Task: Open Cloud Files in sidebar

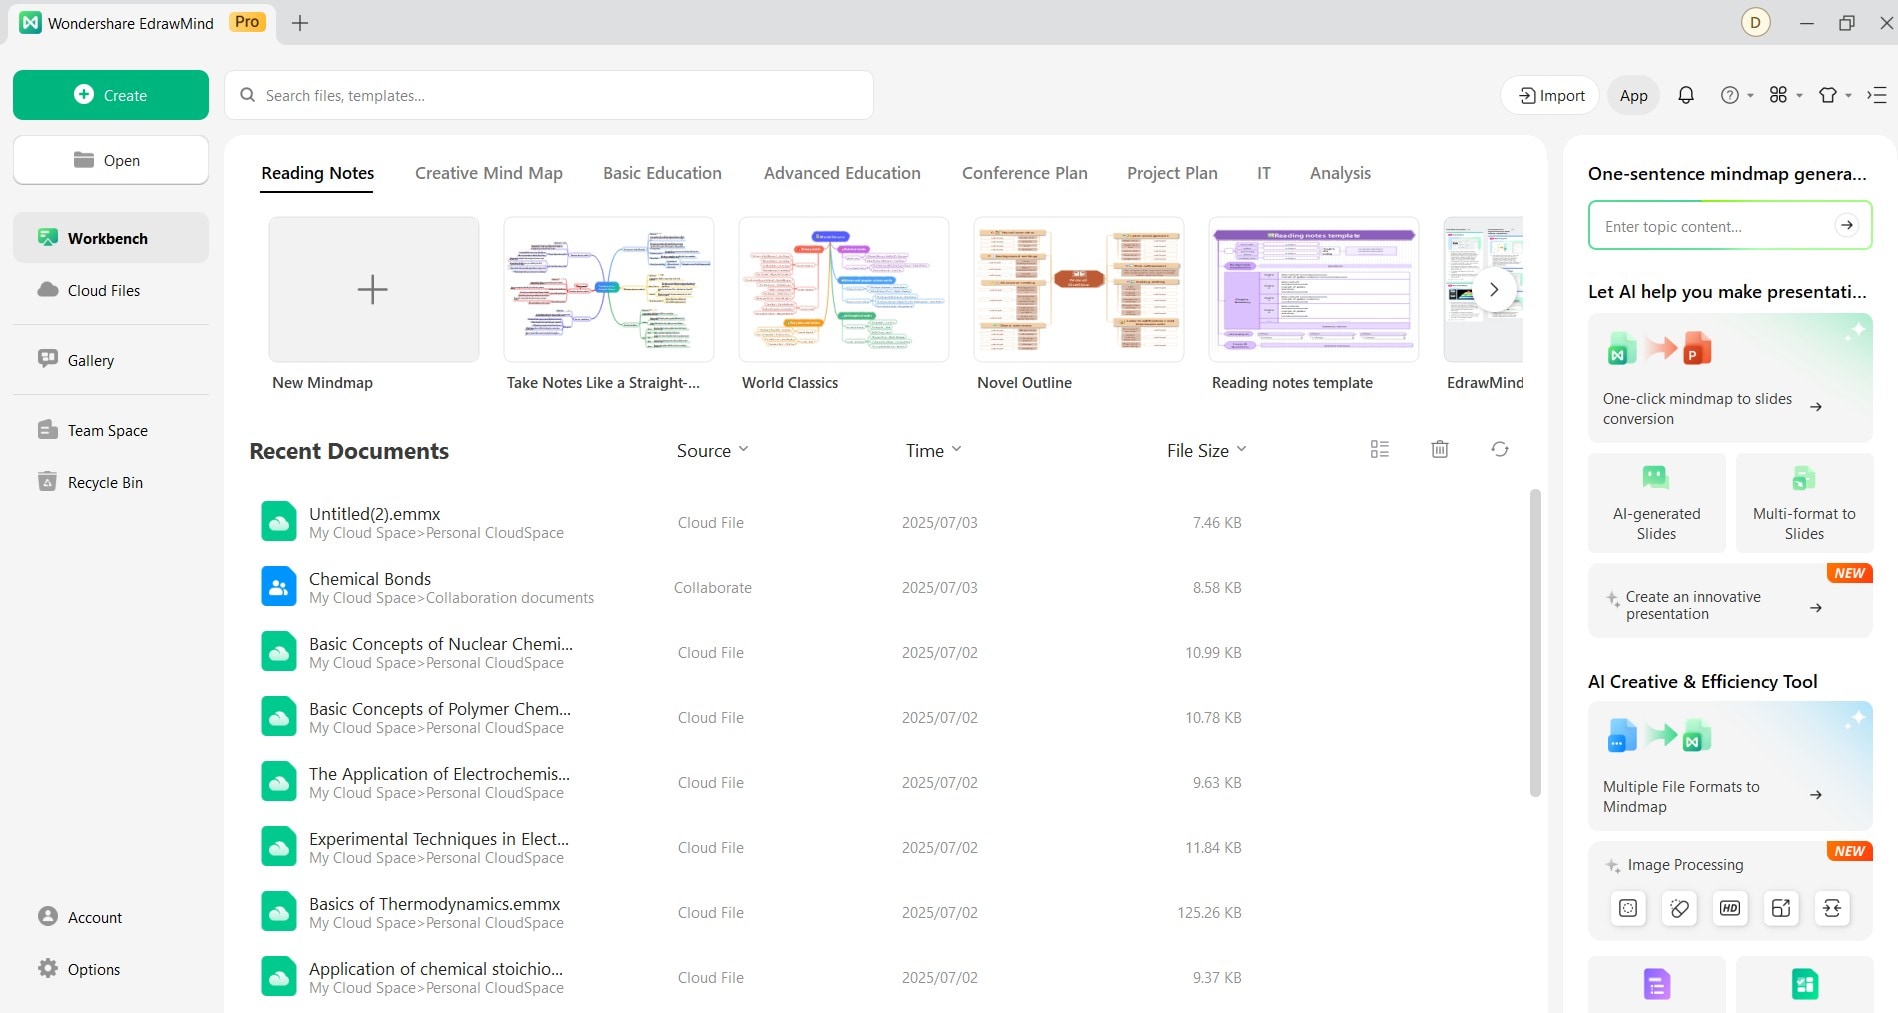Action: (x=111, y=290)
